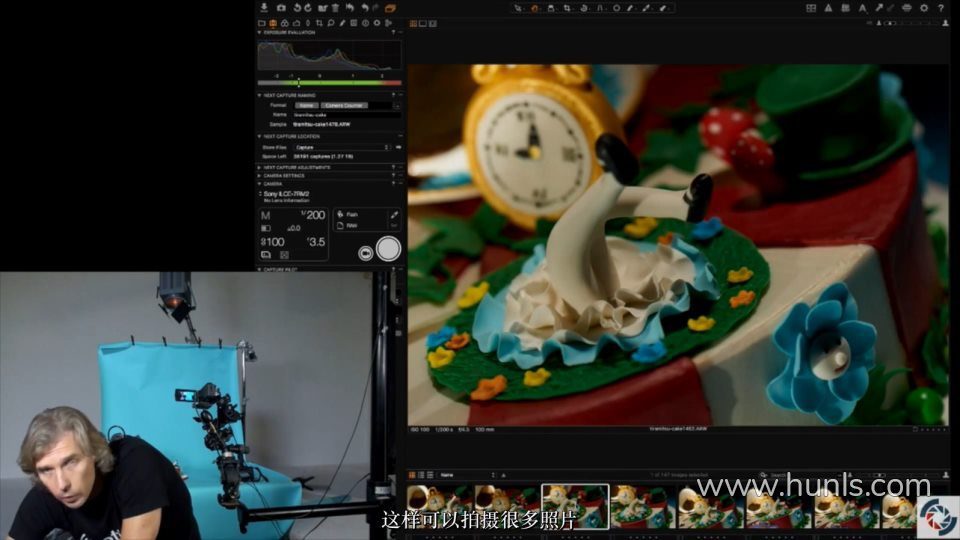Click the large round shutter Capture button

[388, 249]
